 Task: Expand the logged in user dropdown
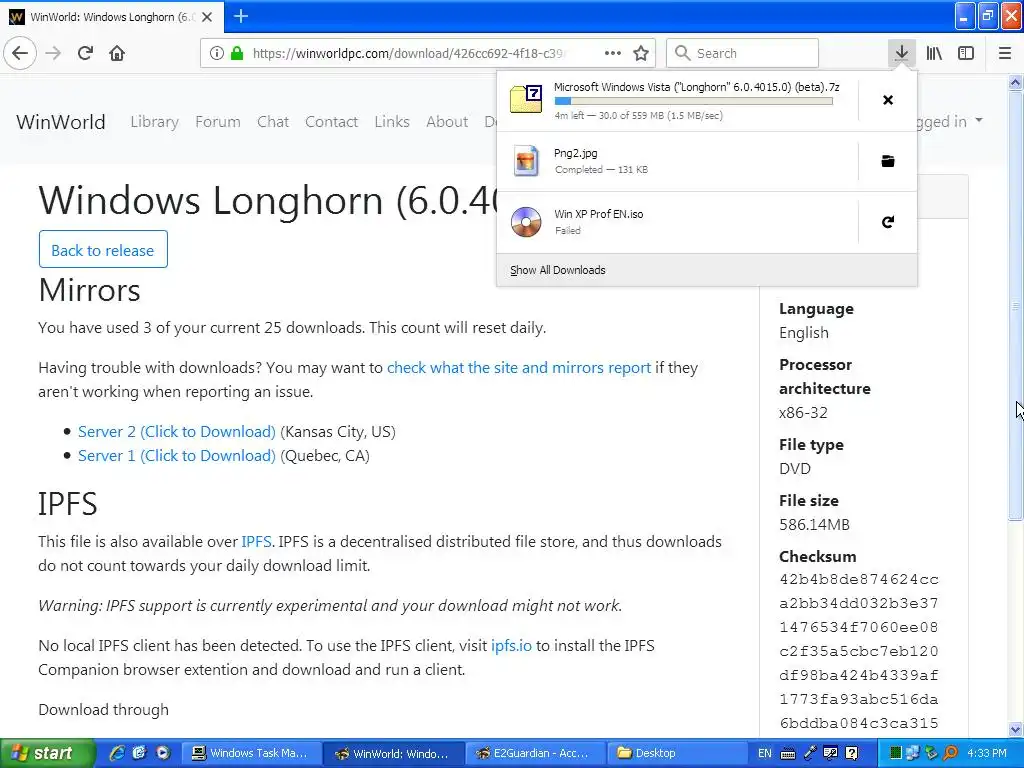coord(950,121)
